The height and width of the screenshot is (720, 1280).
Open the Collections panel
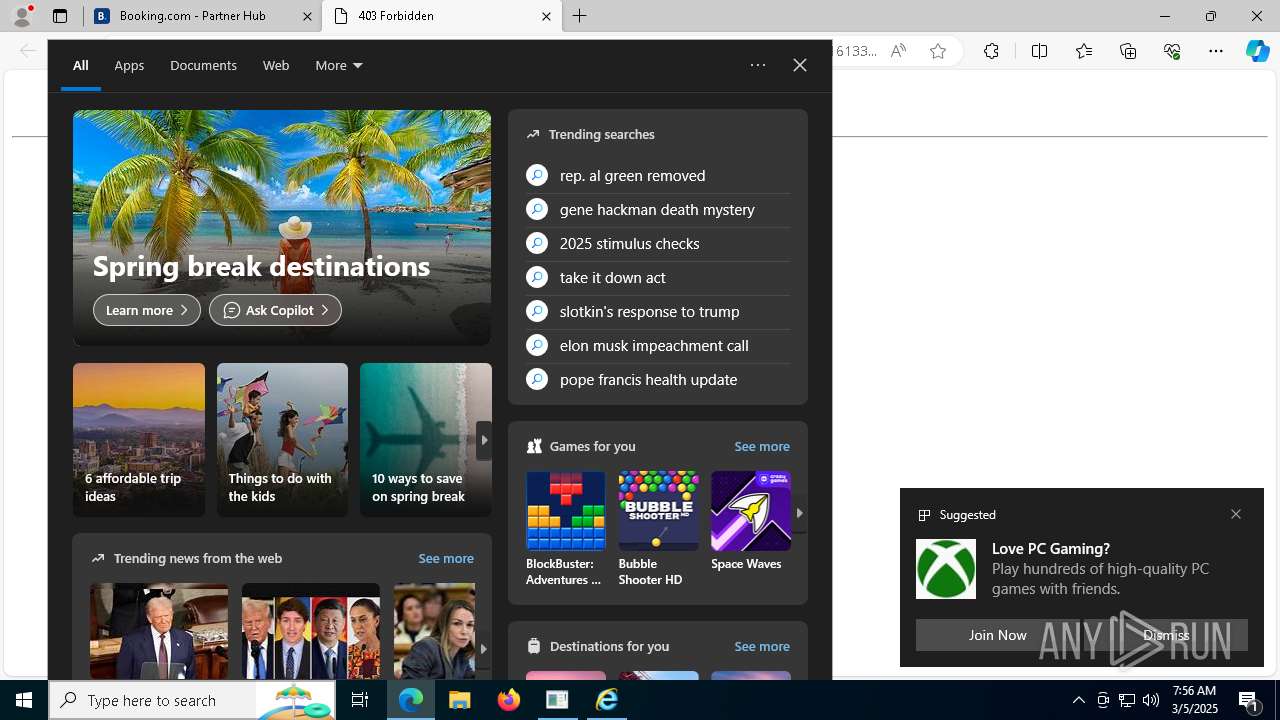pyautogui.click(x=1128, y=51)
